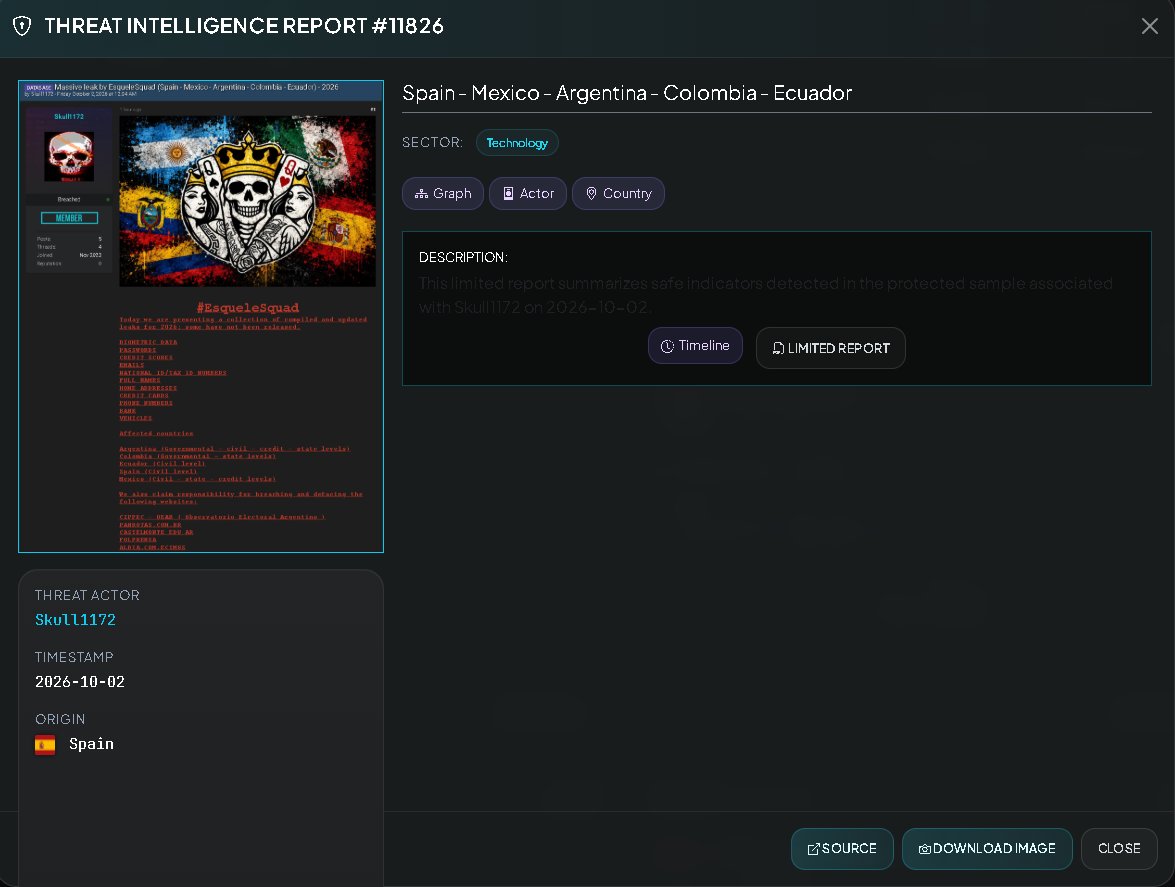Select the Technology sector tag
The height and width of the screenshot is (887, 1175).
click(517, 142)
